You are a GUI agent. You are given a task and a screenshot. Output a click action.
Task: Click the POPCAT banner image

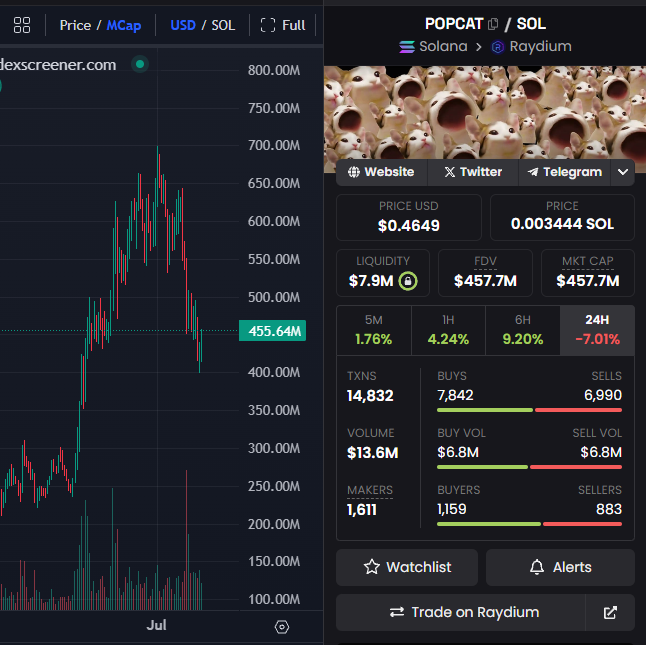click(485, 113)
